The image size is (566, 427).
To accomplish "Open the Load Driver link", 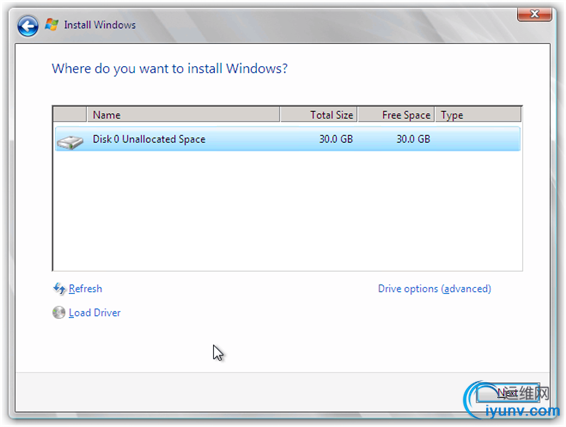I will point(95,313).
